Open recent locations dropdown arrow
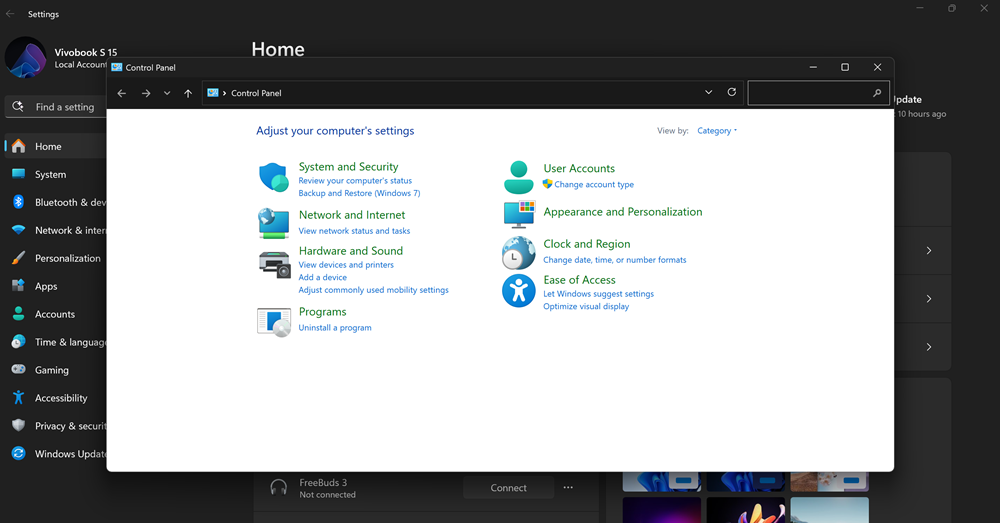The width and height of the screenshot is (1000, 523). click(167, 93)
